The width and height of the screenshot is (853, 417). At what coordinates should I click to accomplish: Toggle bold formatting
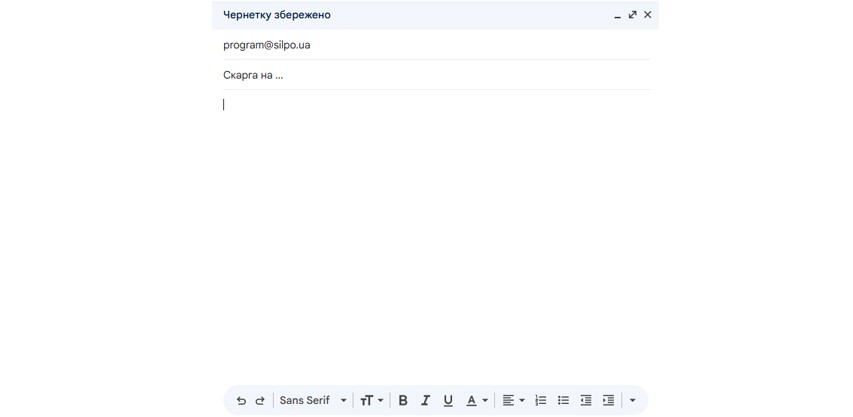[x=403, y=401]
